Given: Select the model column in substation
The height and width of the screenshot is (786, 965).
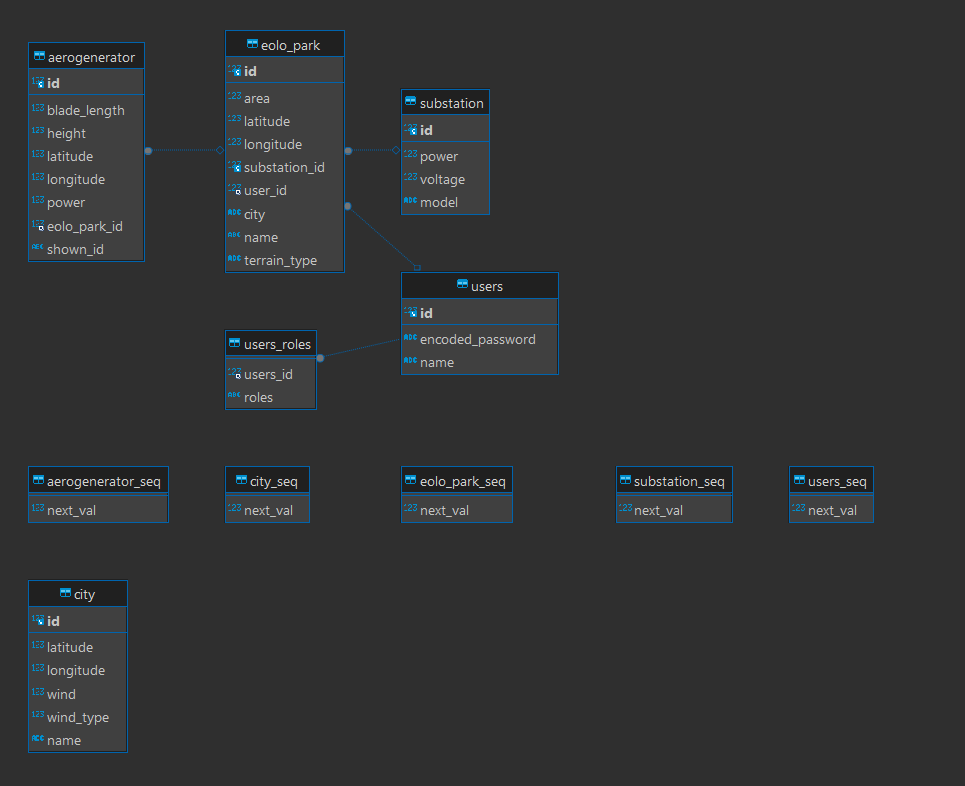Looking at the screenshot, I should (446, 202).
